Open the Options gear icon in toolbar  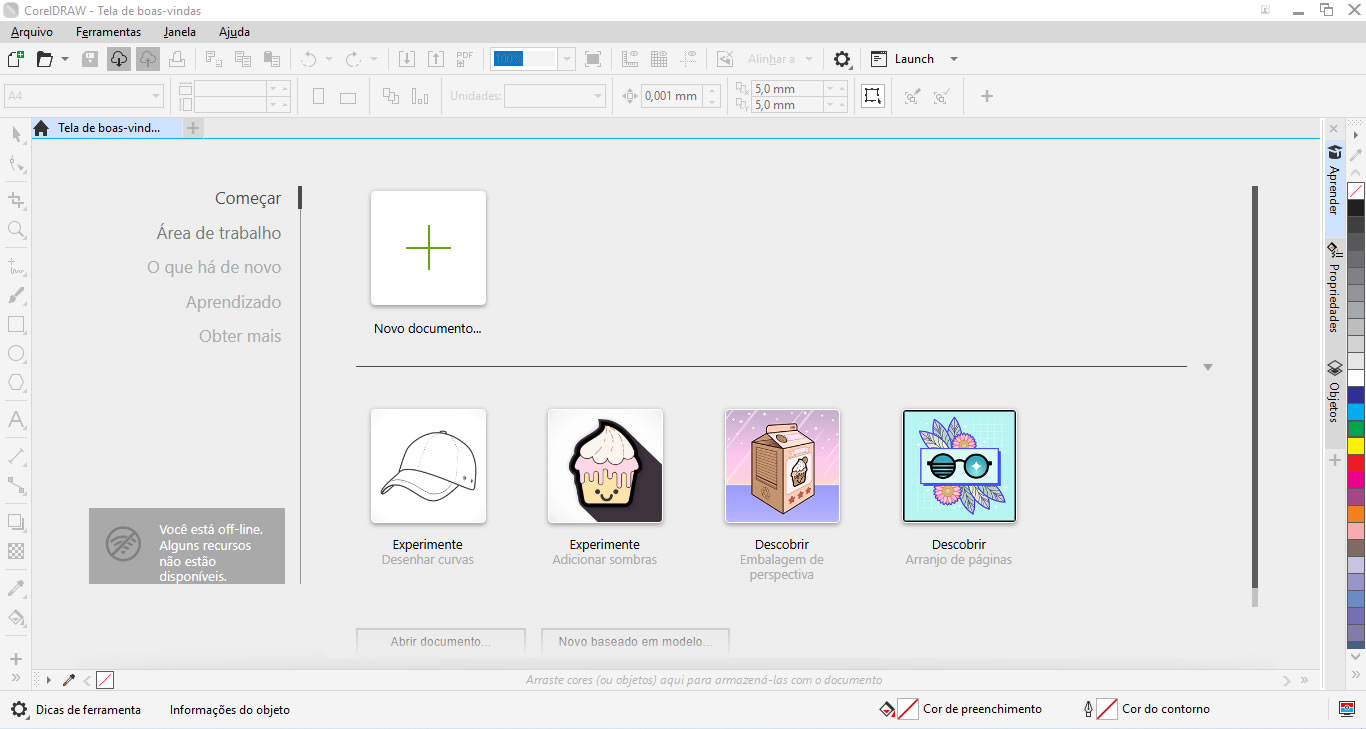point(842,59)
